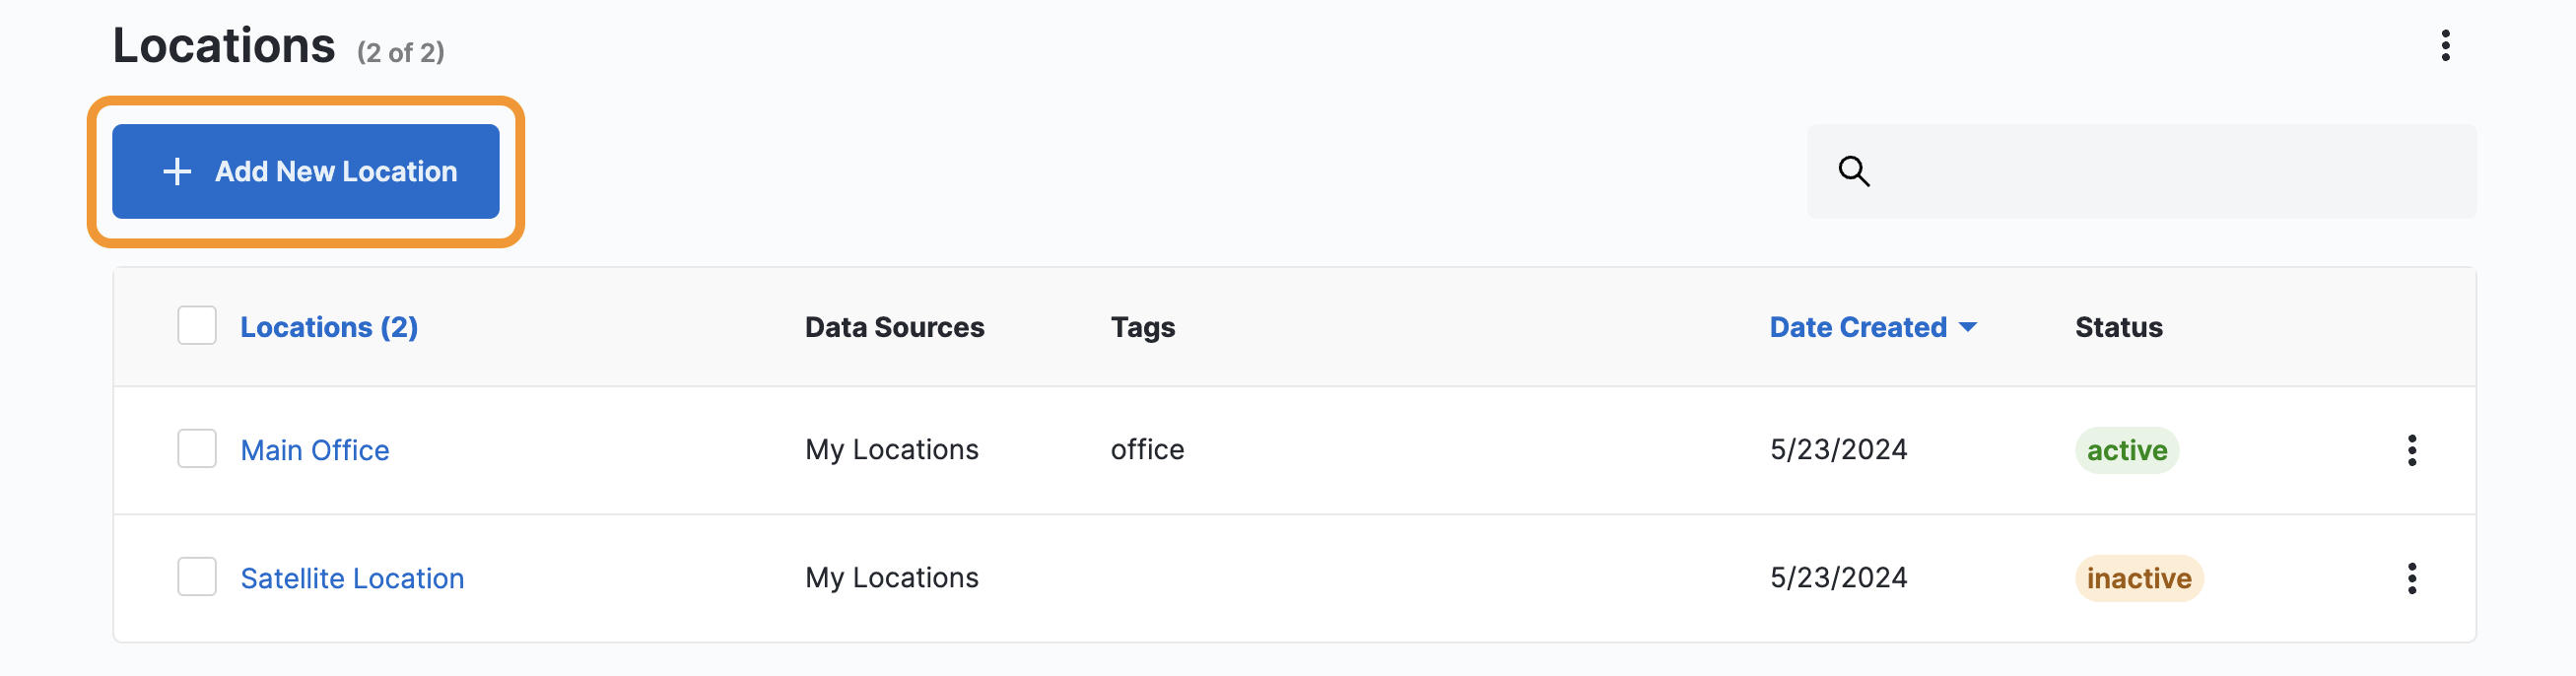Image resolution: width=2576 pixels, height=676 pixels.
Task: Click the orange inactive status badge
Action: pos(2138,579)
